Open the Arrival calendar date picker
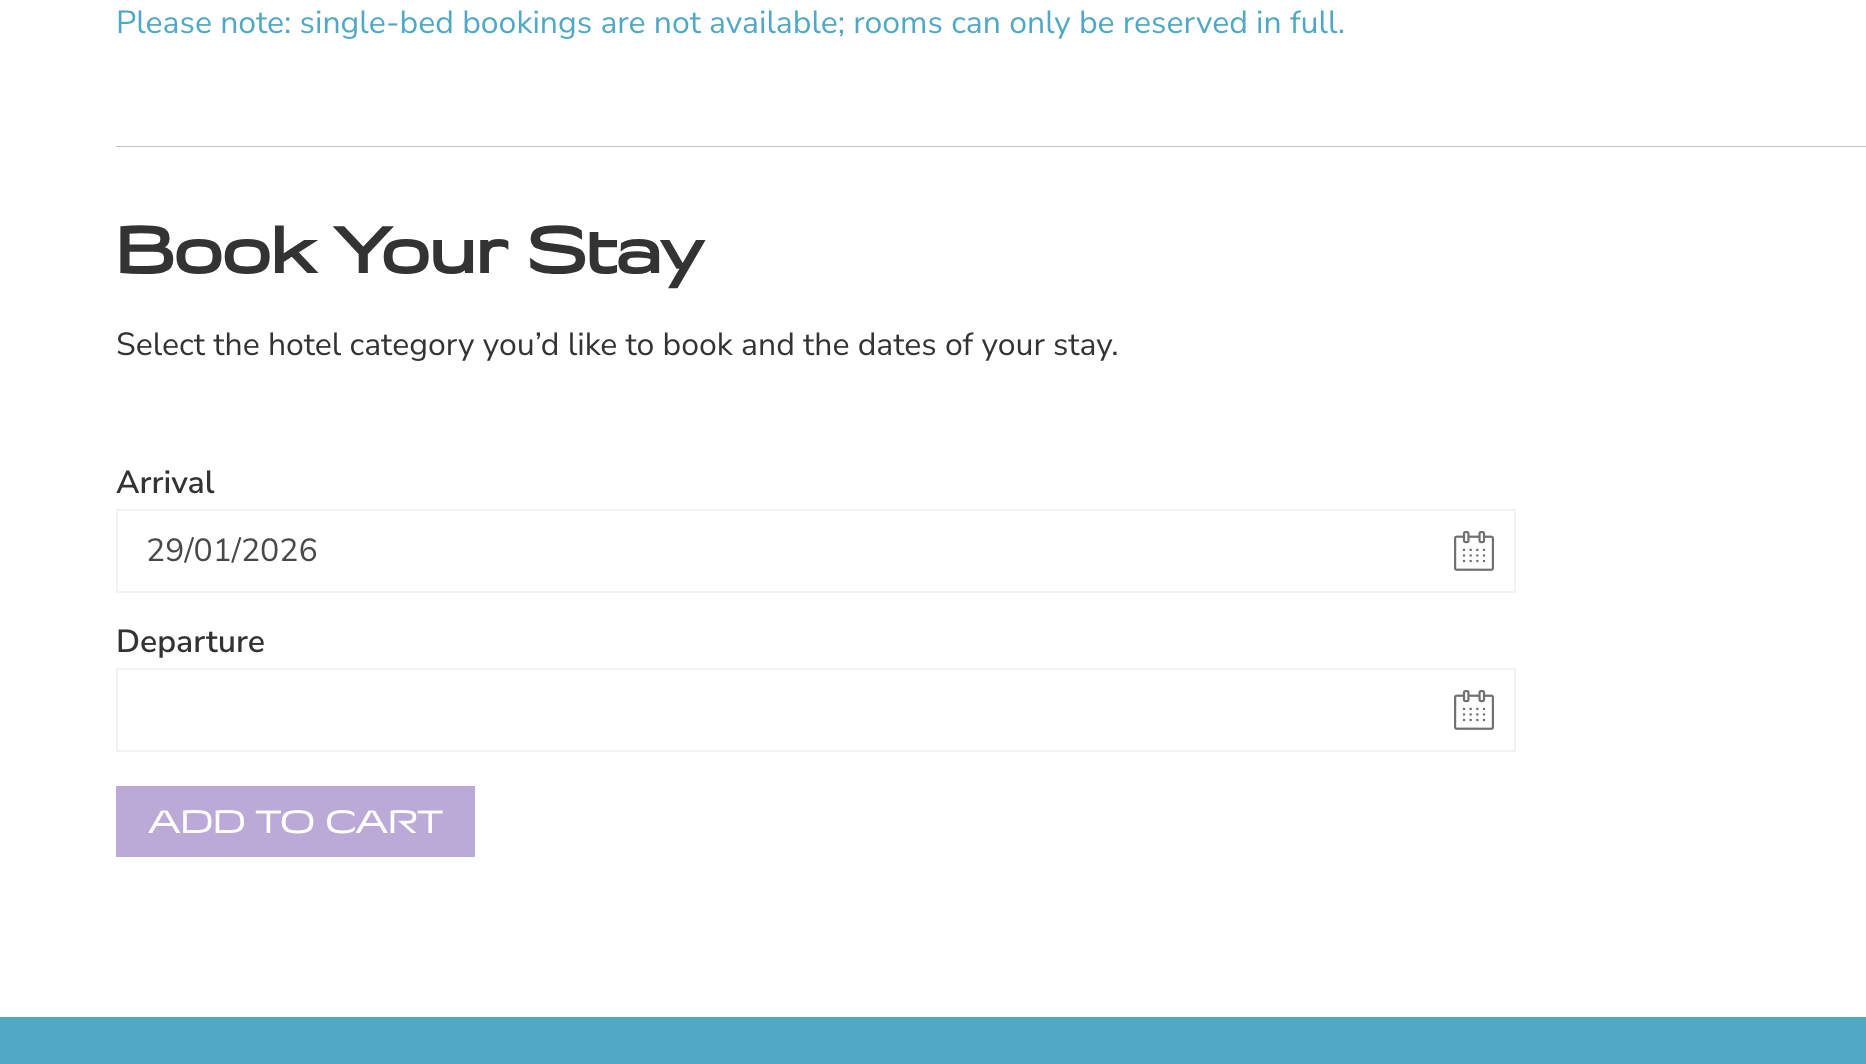This screenshot has width=1866, height=1064. coord(1473,551)
